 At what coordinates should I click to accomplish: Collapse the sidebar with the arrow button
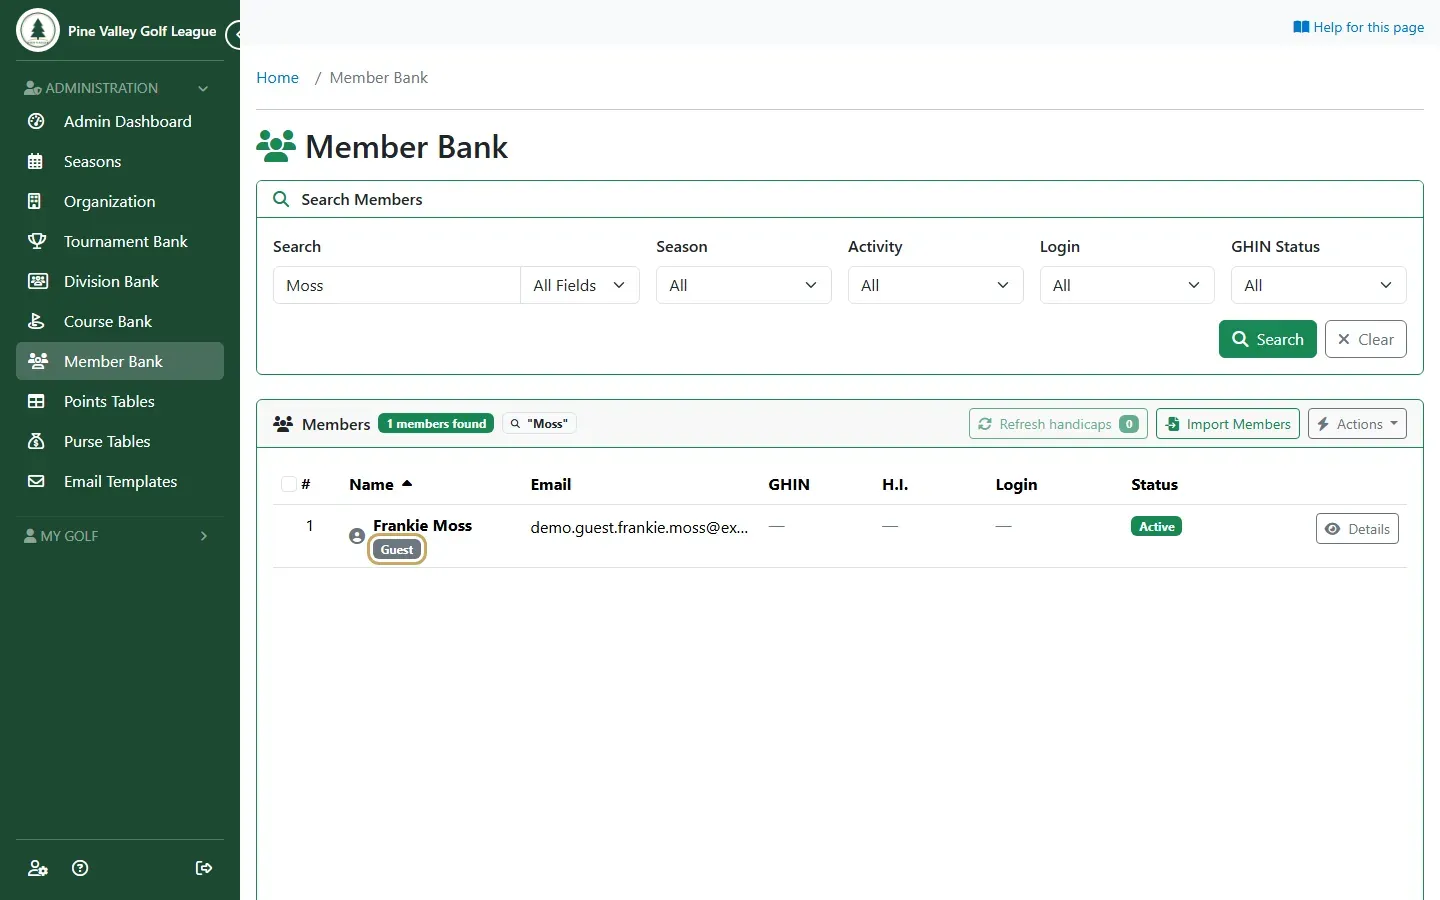point(234,35)
